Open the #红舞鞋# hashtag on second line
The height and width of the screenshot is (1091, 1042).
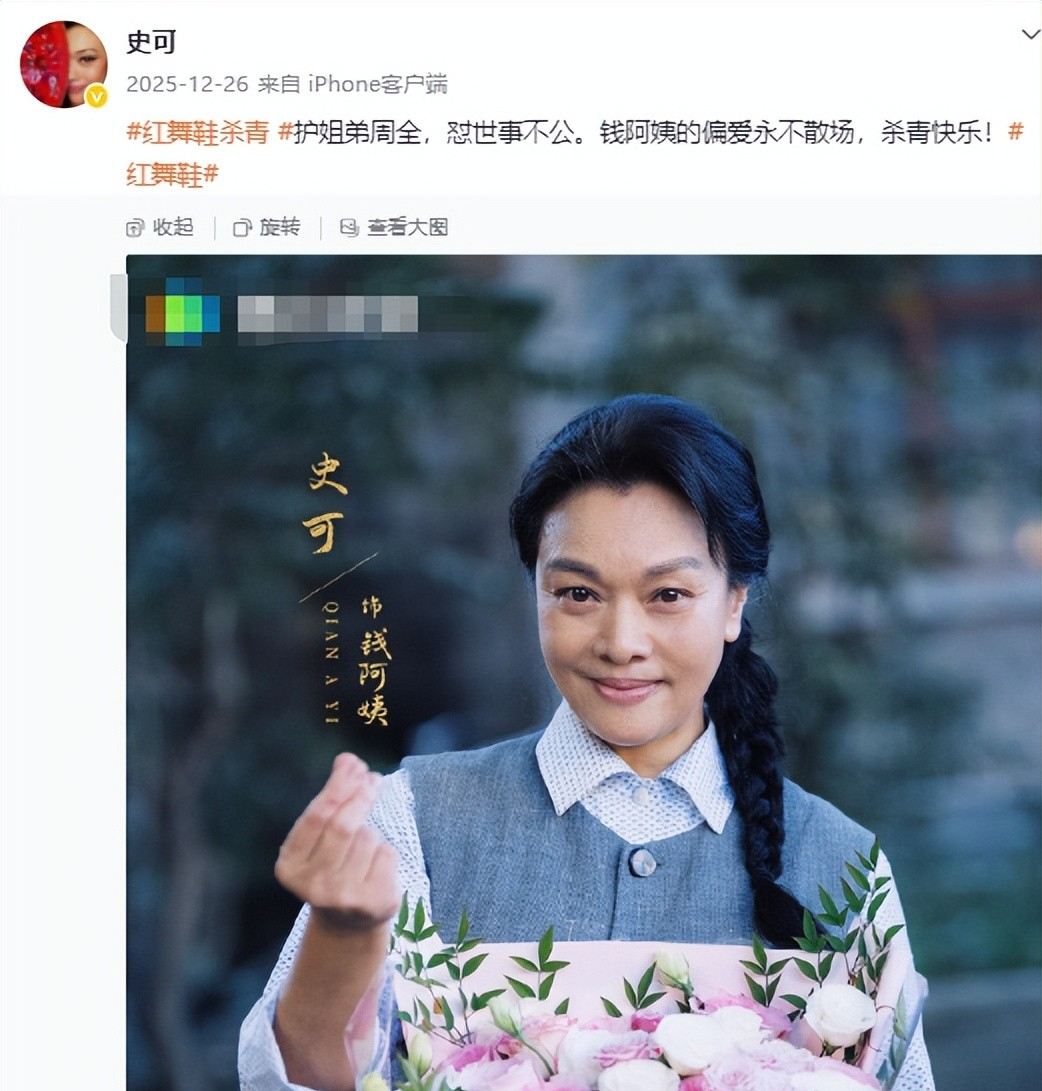point(172,174)
